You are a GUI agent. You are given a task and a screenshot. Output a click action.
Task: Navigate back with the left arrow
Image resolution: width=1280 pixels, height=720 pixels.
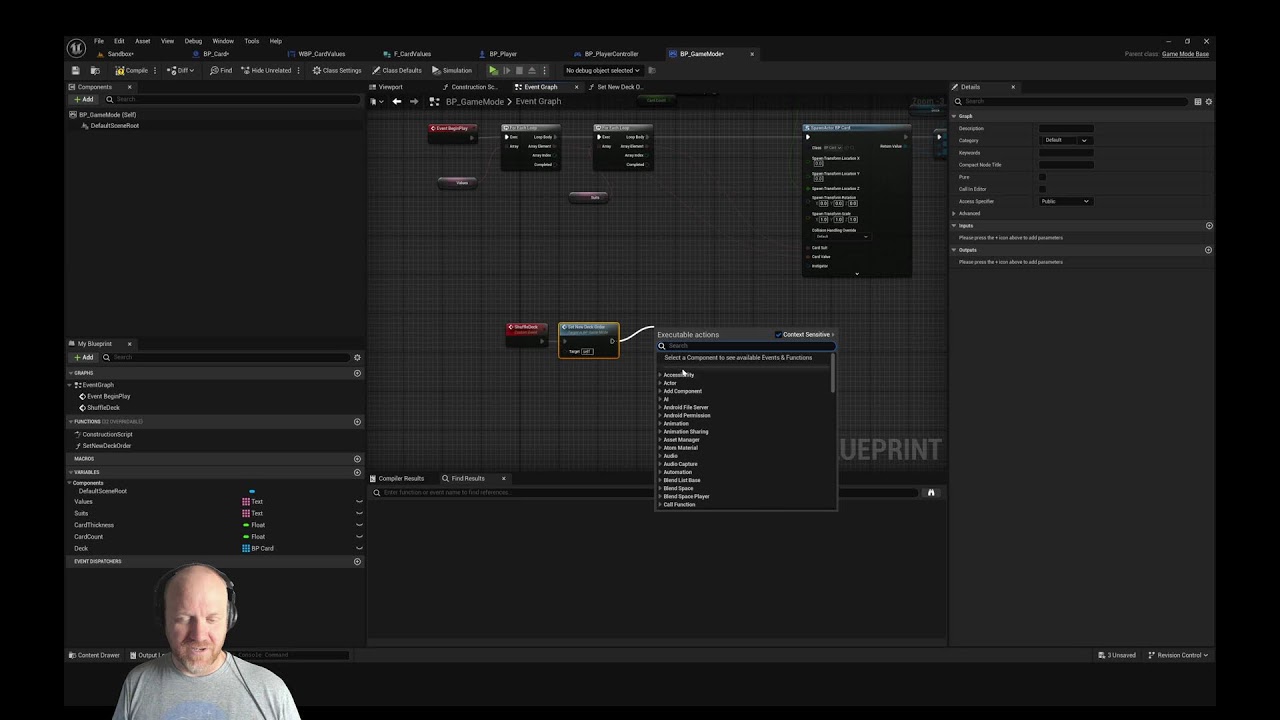(397, 101)
